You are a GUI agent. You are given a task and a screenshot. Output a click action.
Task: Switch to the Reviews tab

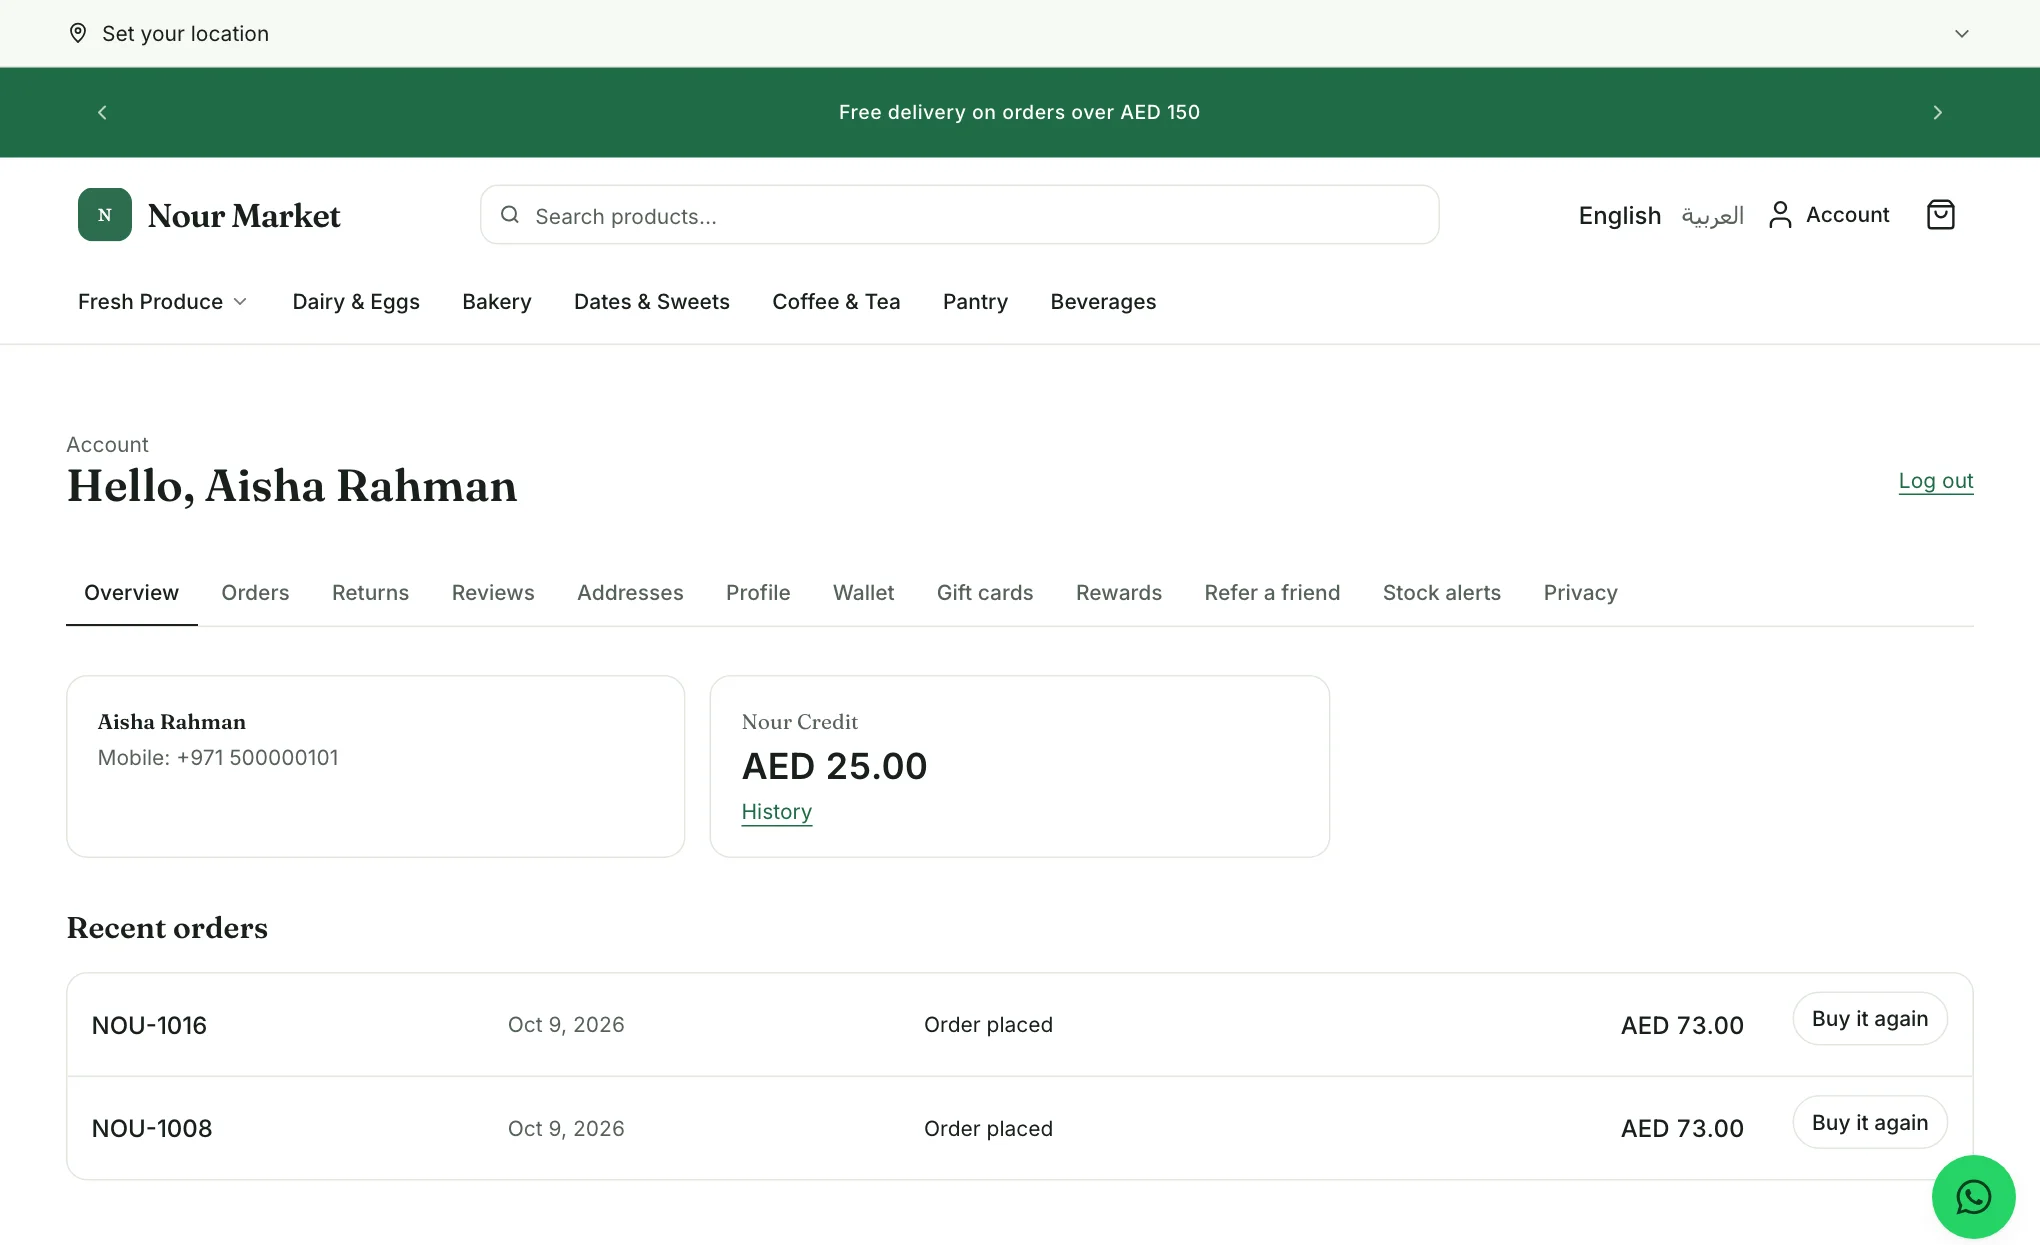click(493, 593)
